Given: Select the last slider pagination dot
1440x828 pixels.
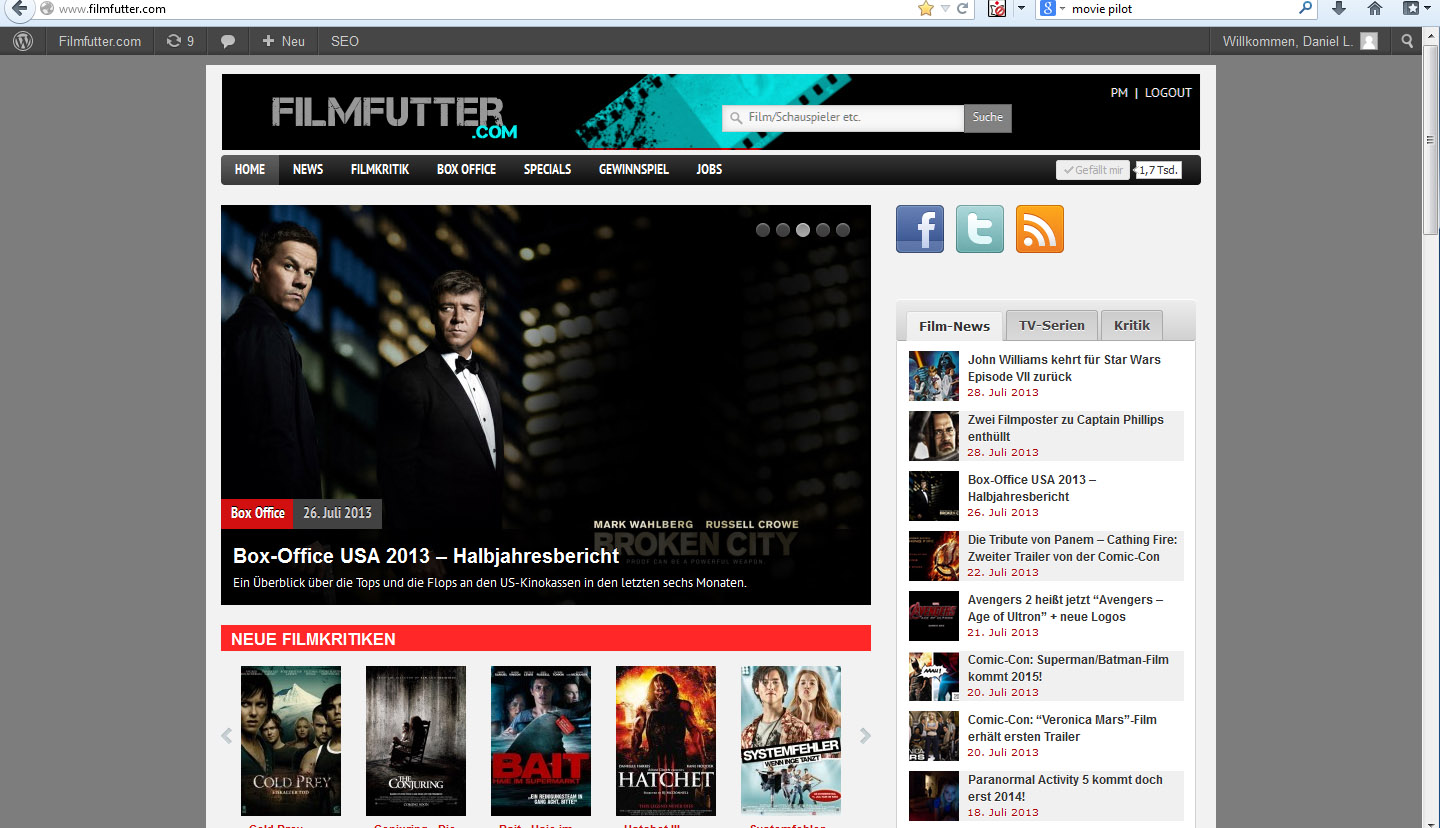Looking at the screenshot, I should click(843, 230).
